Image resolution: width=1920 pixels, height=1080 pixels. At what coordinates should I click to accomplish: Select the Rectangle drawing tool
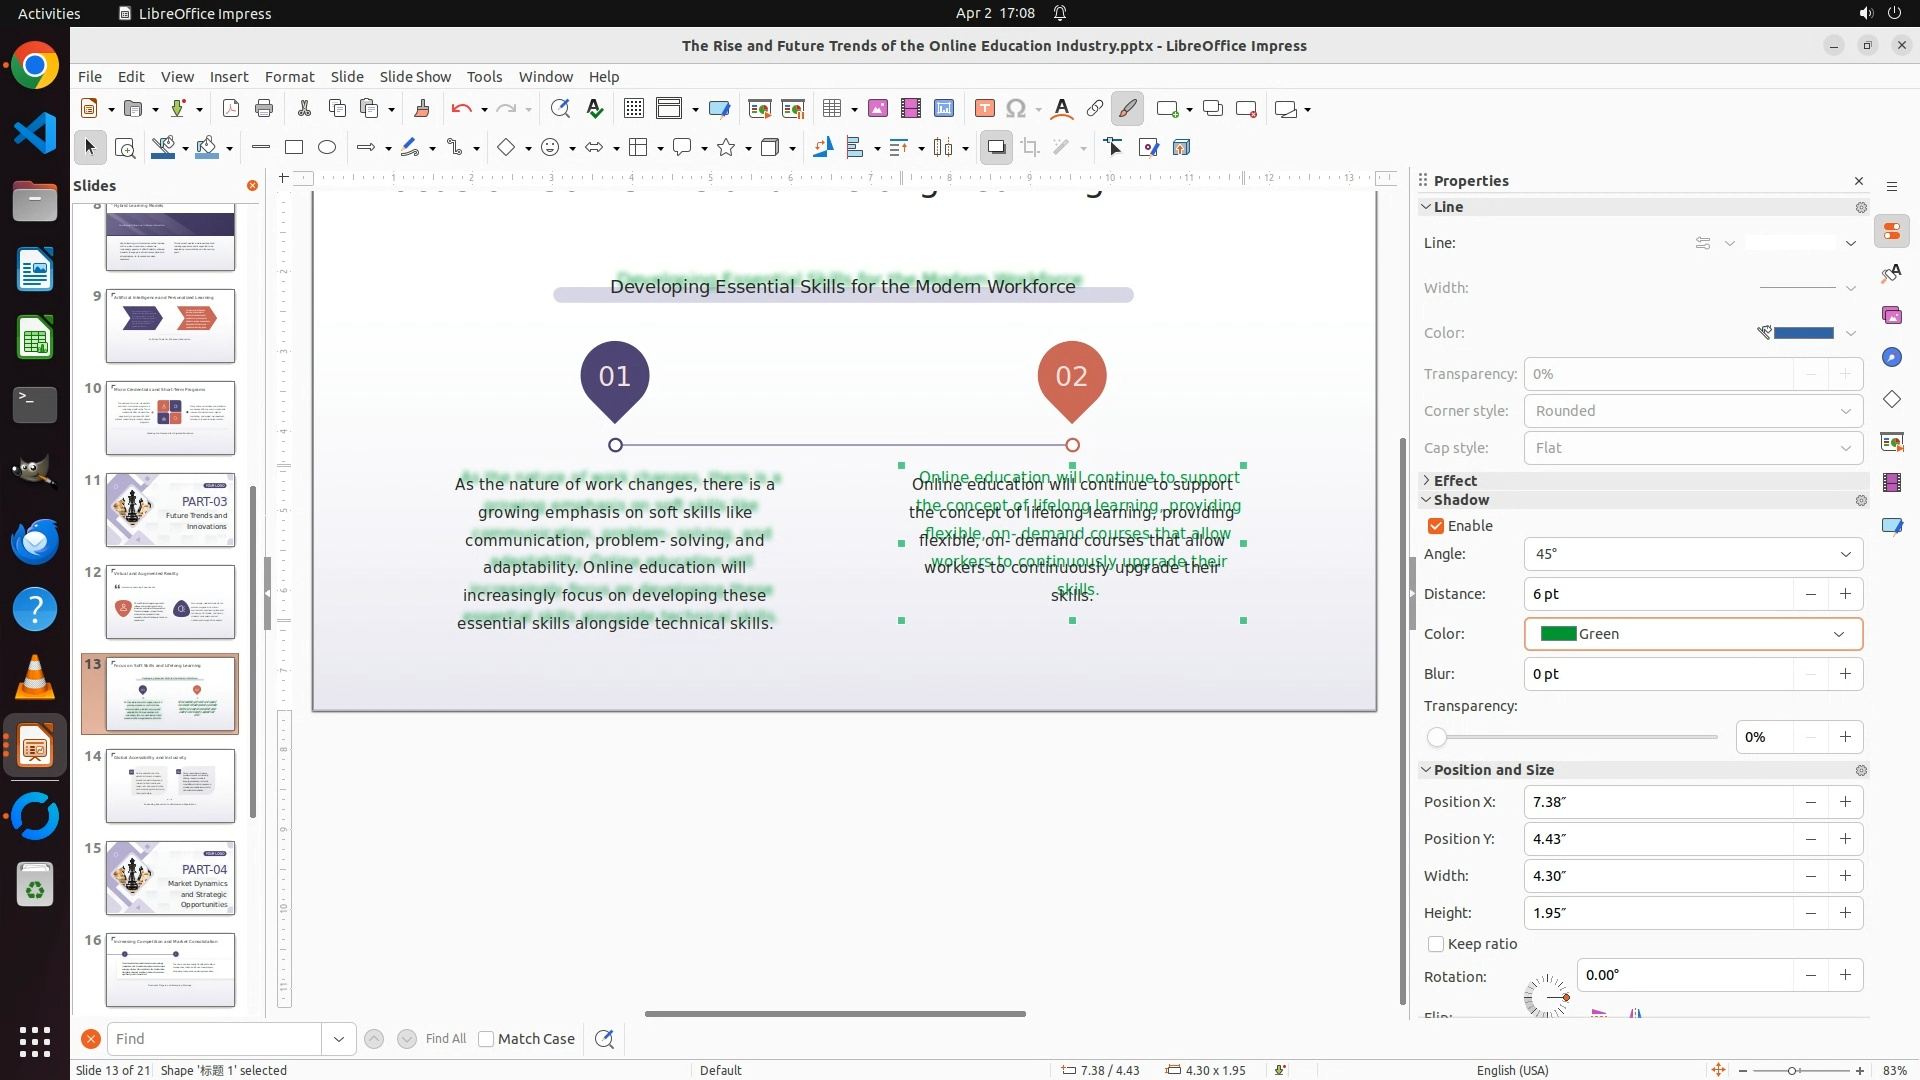coord(294,148)
